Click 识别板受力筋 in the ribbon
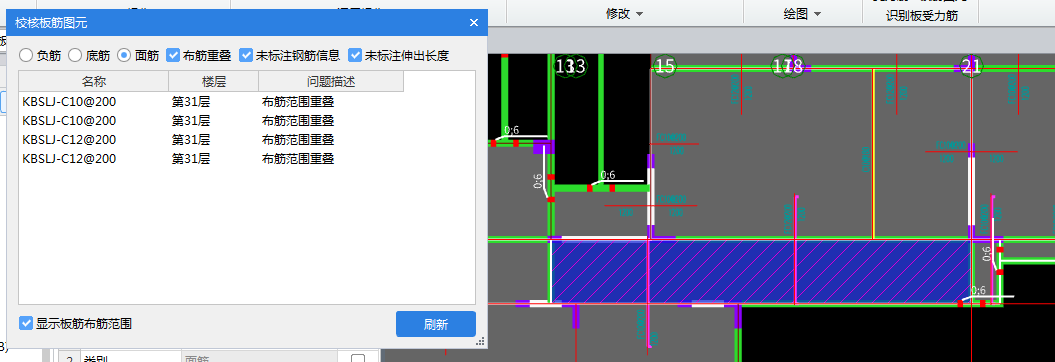This screenshot has width=1055, height=362. click(922, 15)
